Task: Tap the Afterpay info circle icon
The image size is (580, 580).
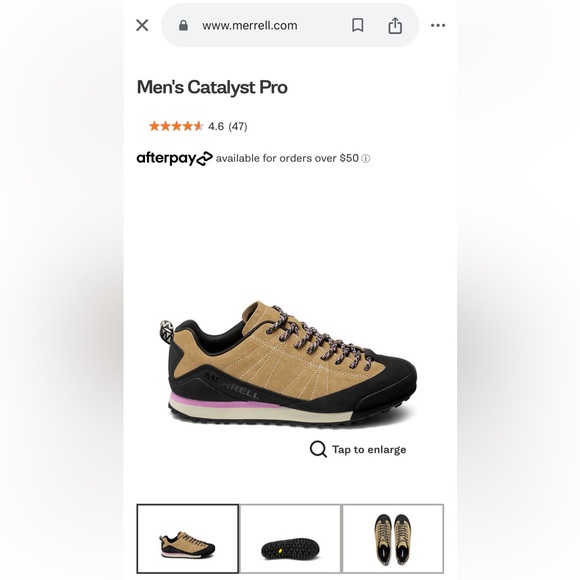Action: tap(365, 159)
